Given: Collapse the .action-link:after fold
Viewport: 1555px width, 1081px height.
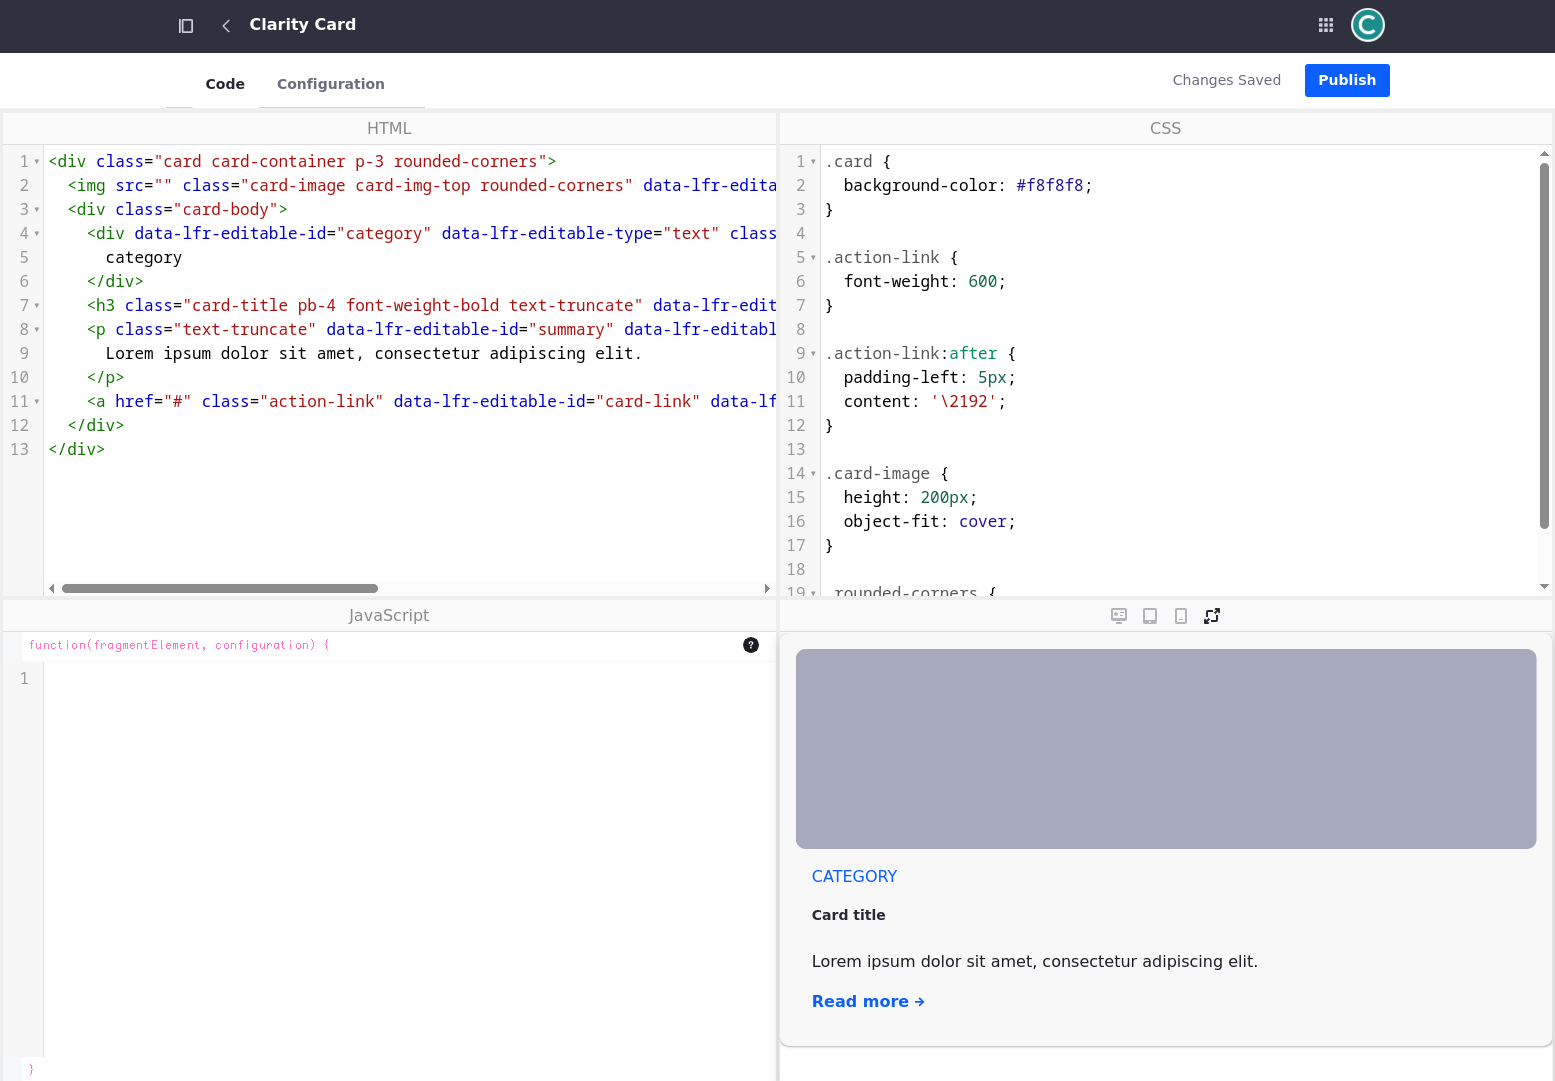Looking at the screenshot, I should point(813,353).
